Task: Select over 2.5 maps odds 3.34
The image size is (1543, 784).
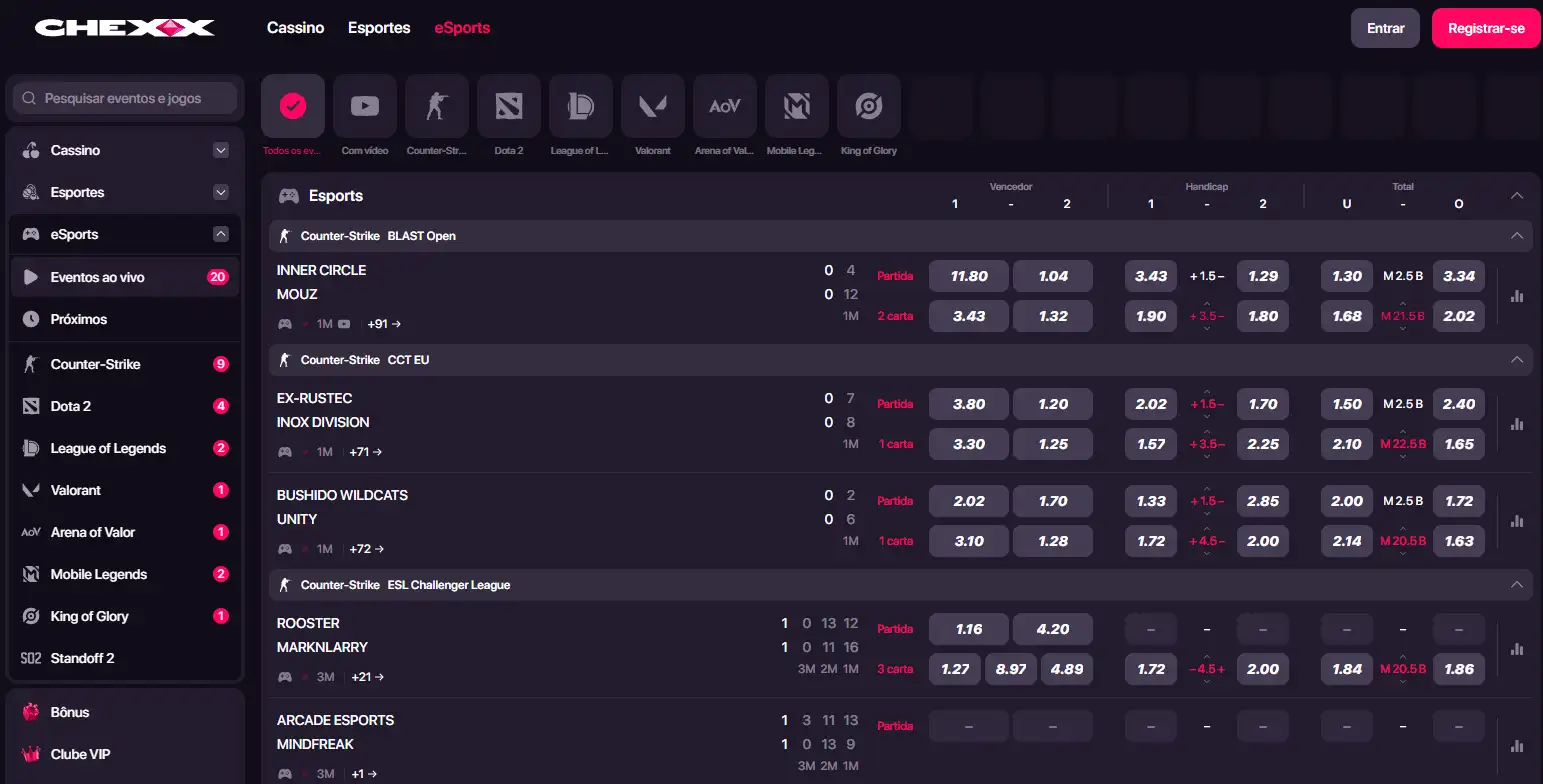Action: pyautogui.click(x=1459, y=276)
